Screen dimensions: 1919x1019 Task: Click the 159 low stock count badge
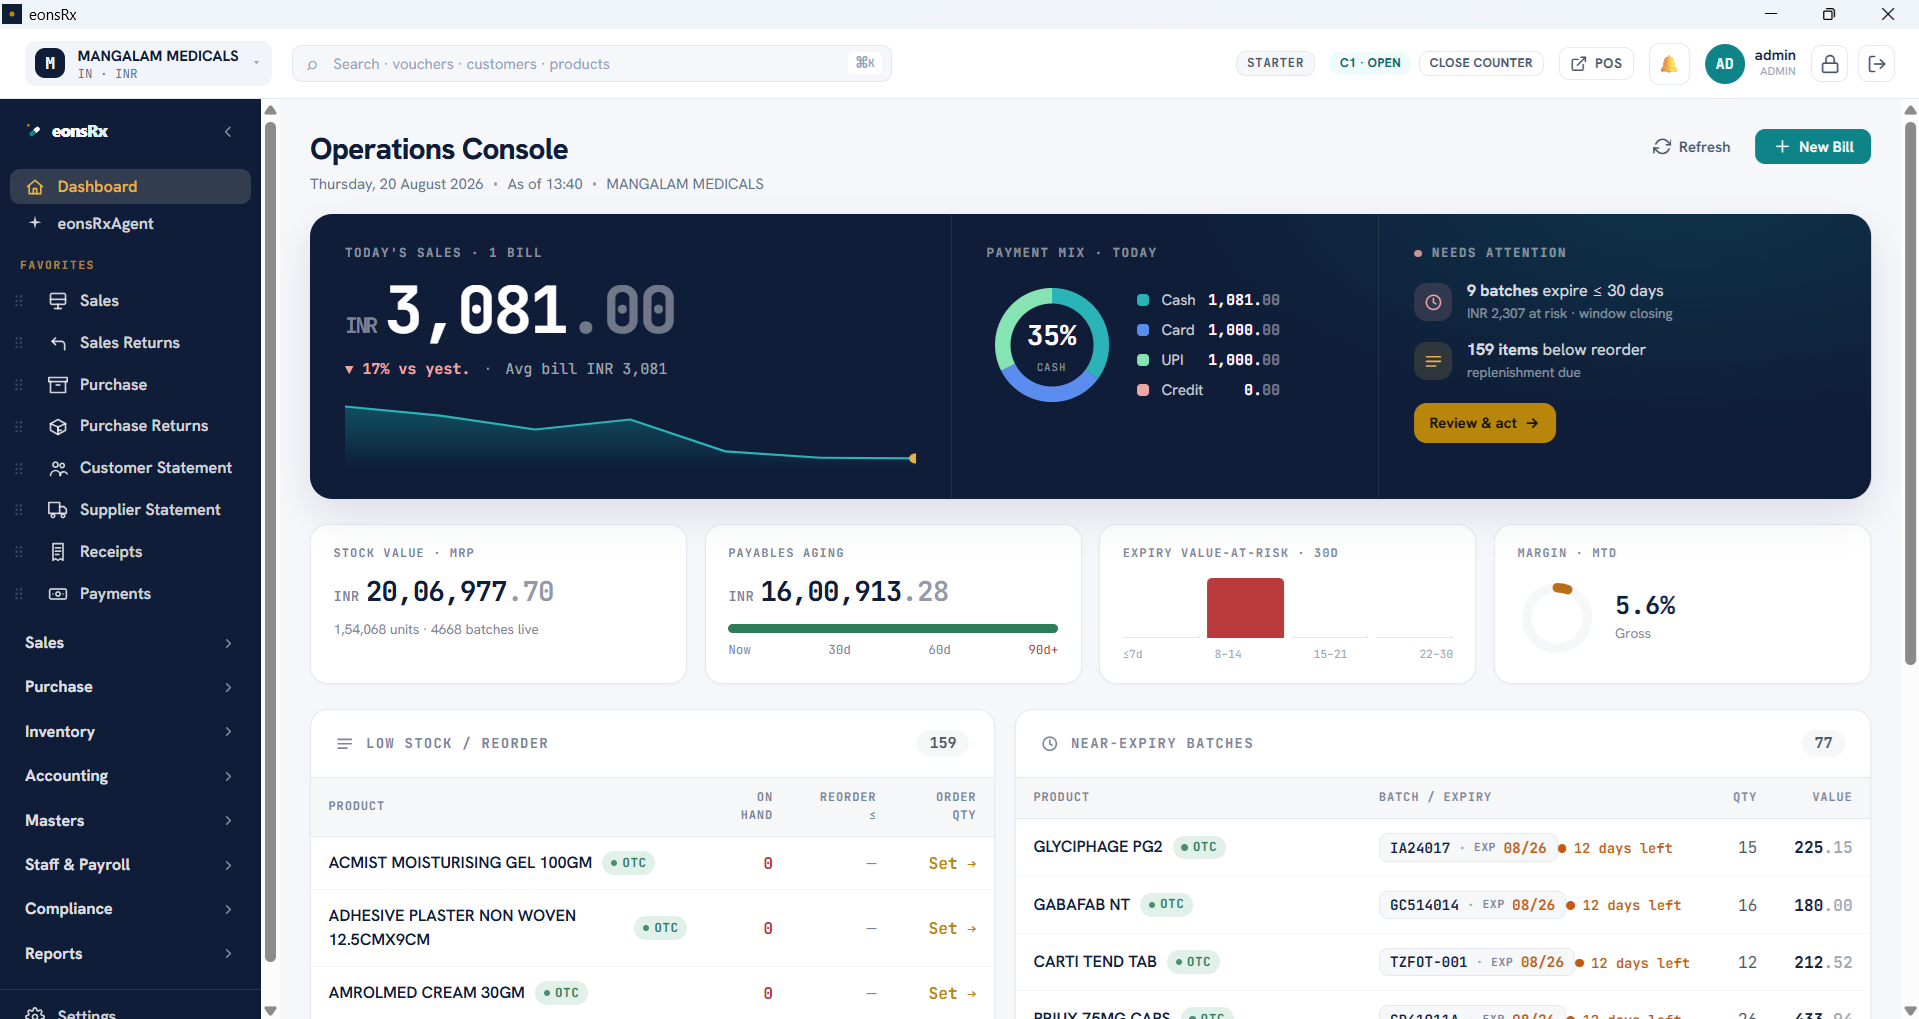point(943,743)
